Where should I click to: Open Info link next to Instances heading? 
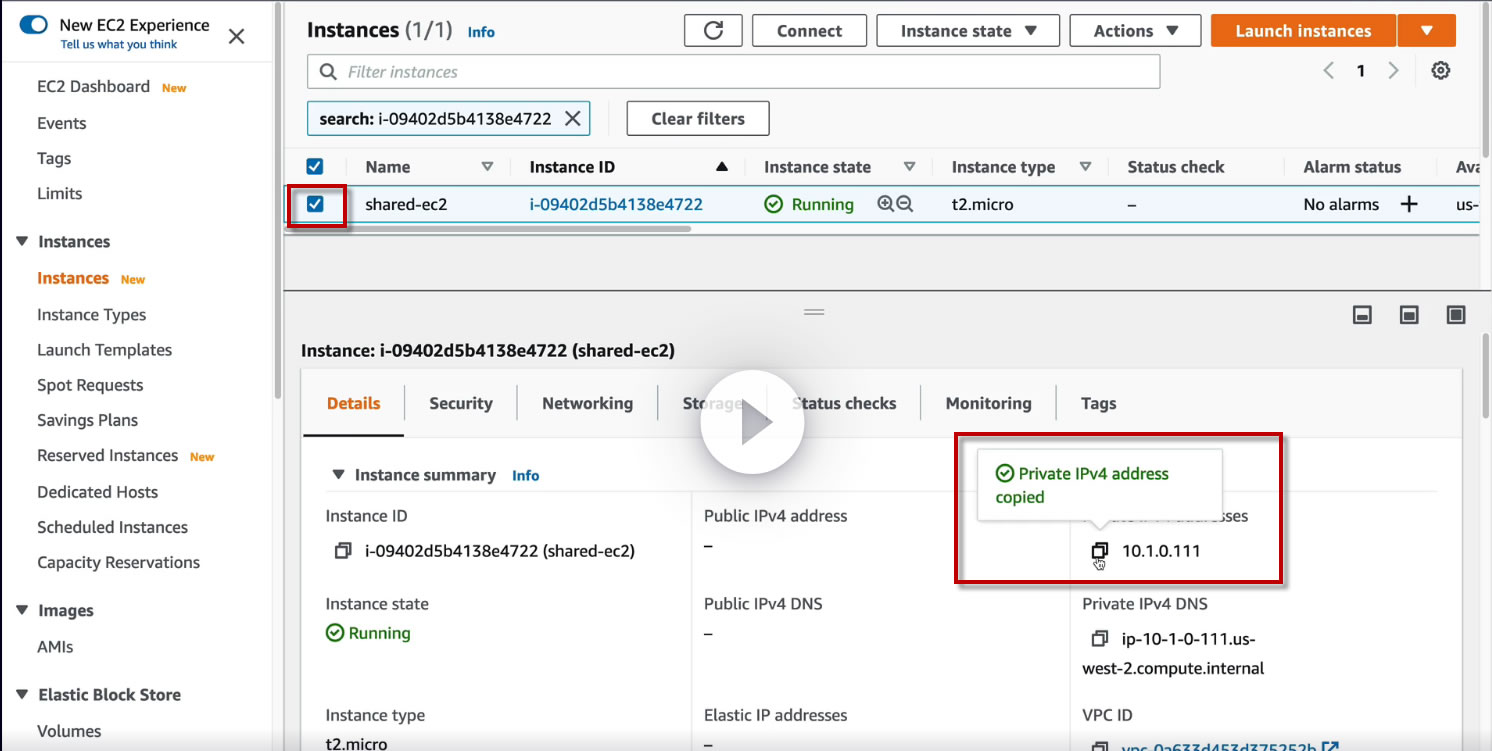point(481,32)
